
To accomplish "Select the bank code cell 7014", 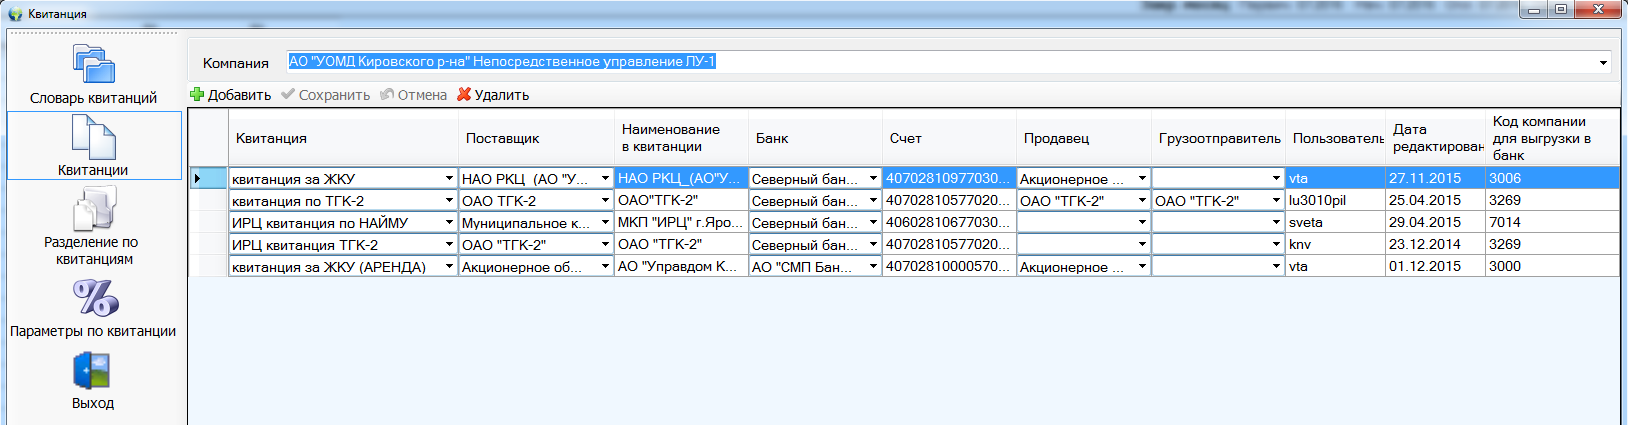I will pos(1550,223).
